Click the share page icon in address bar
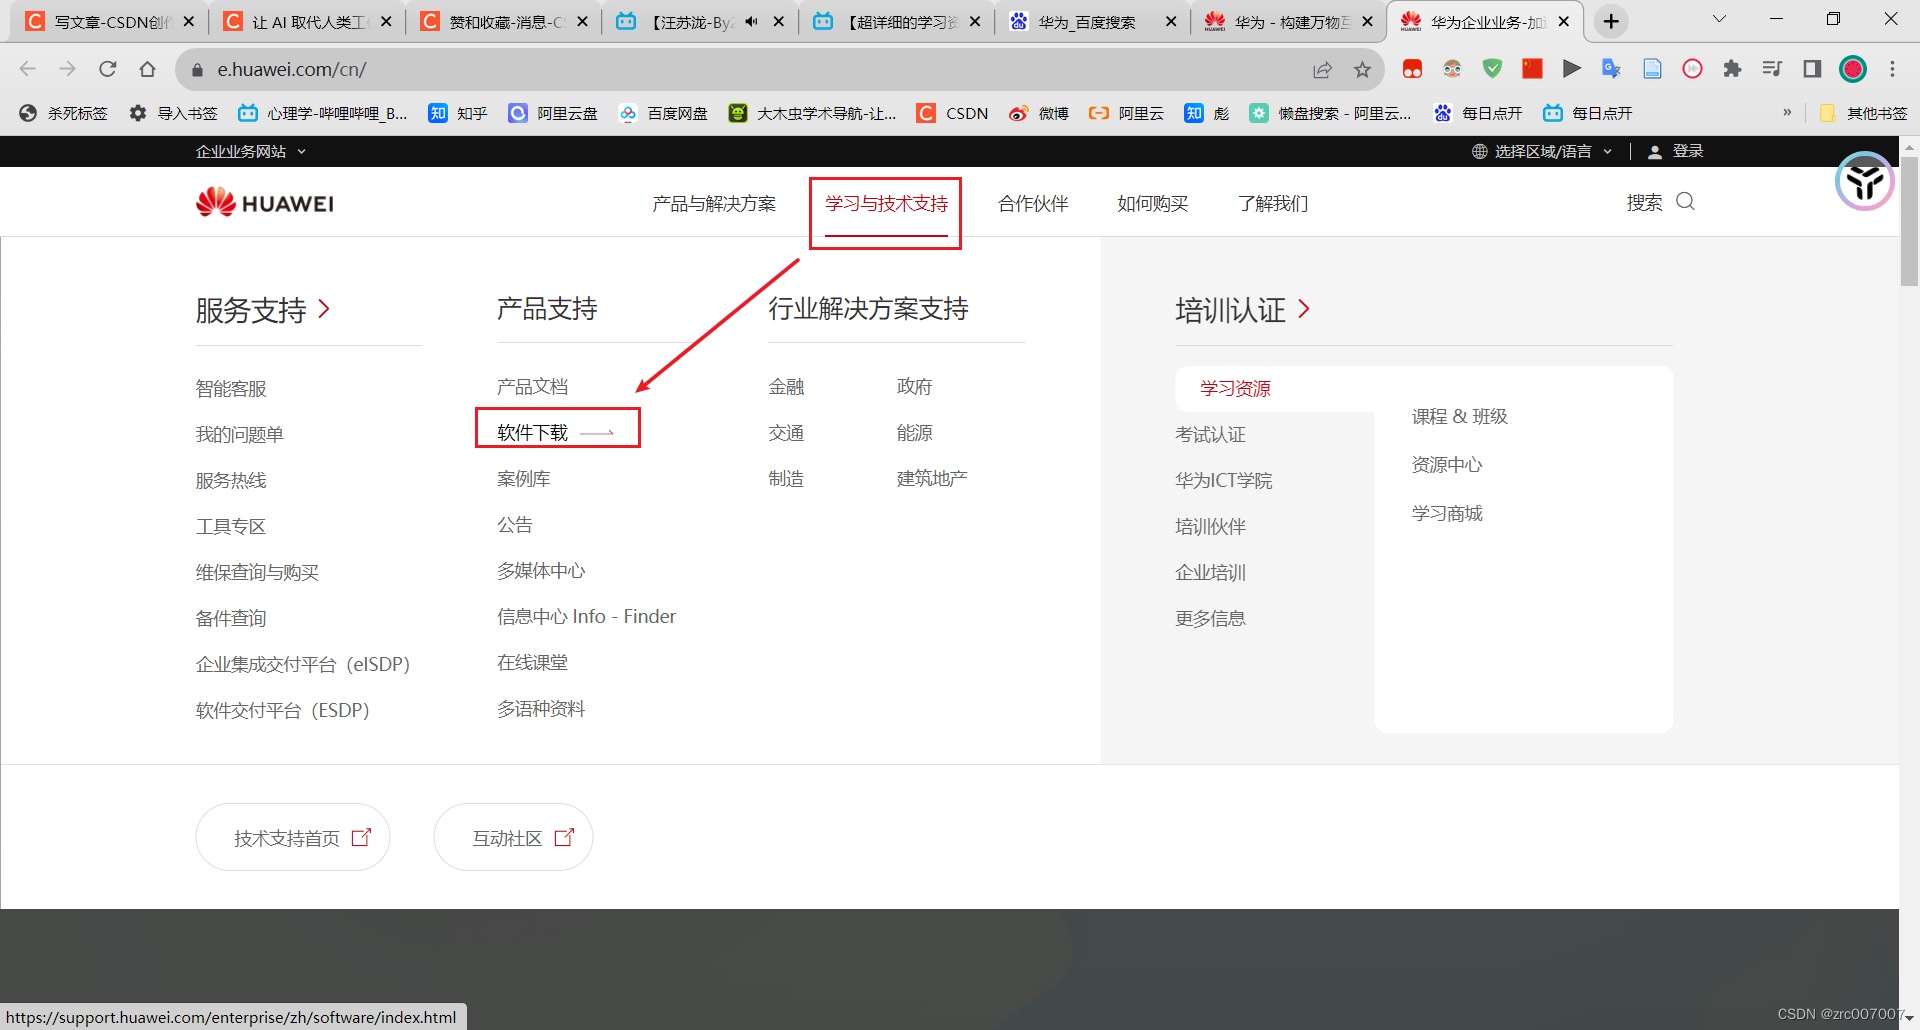The image size is (1920, 1030). tap(1322, 69)
